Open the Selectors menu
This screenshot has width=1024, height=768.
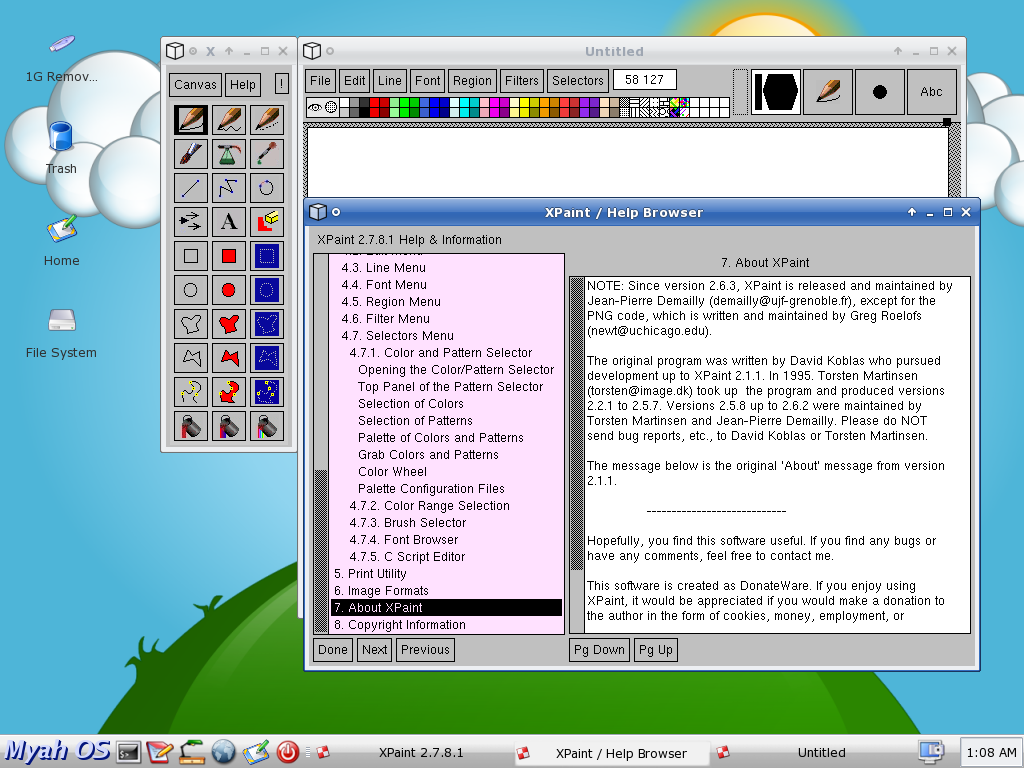(578, 81)
